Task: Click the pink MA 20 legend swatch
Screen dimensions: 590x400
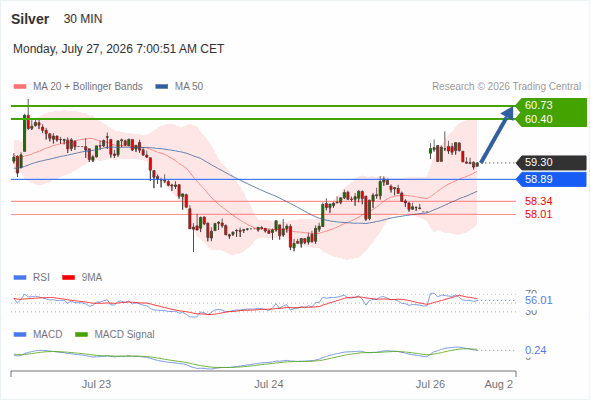Action: pos(20,87)
